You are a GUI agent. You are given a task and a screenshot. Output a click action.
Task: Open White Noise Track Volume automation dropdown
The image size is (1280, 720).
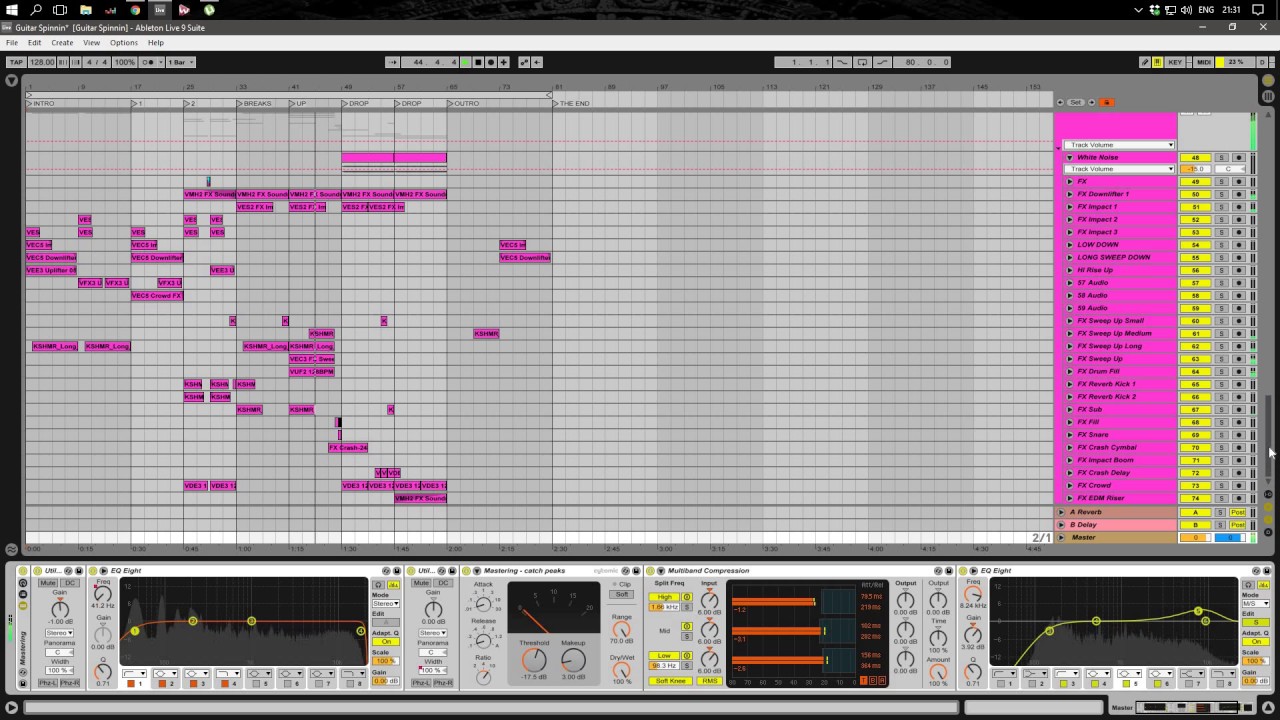coord(1119,169)
